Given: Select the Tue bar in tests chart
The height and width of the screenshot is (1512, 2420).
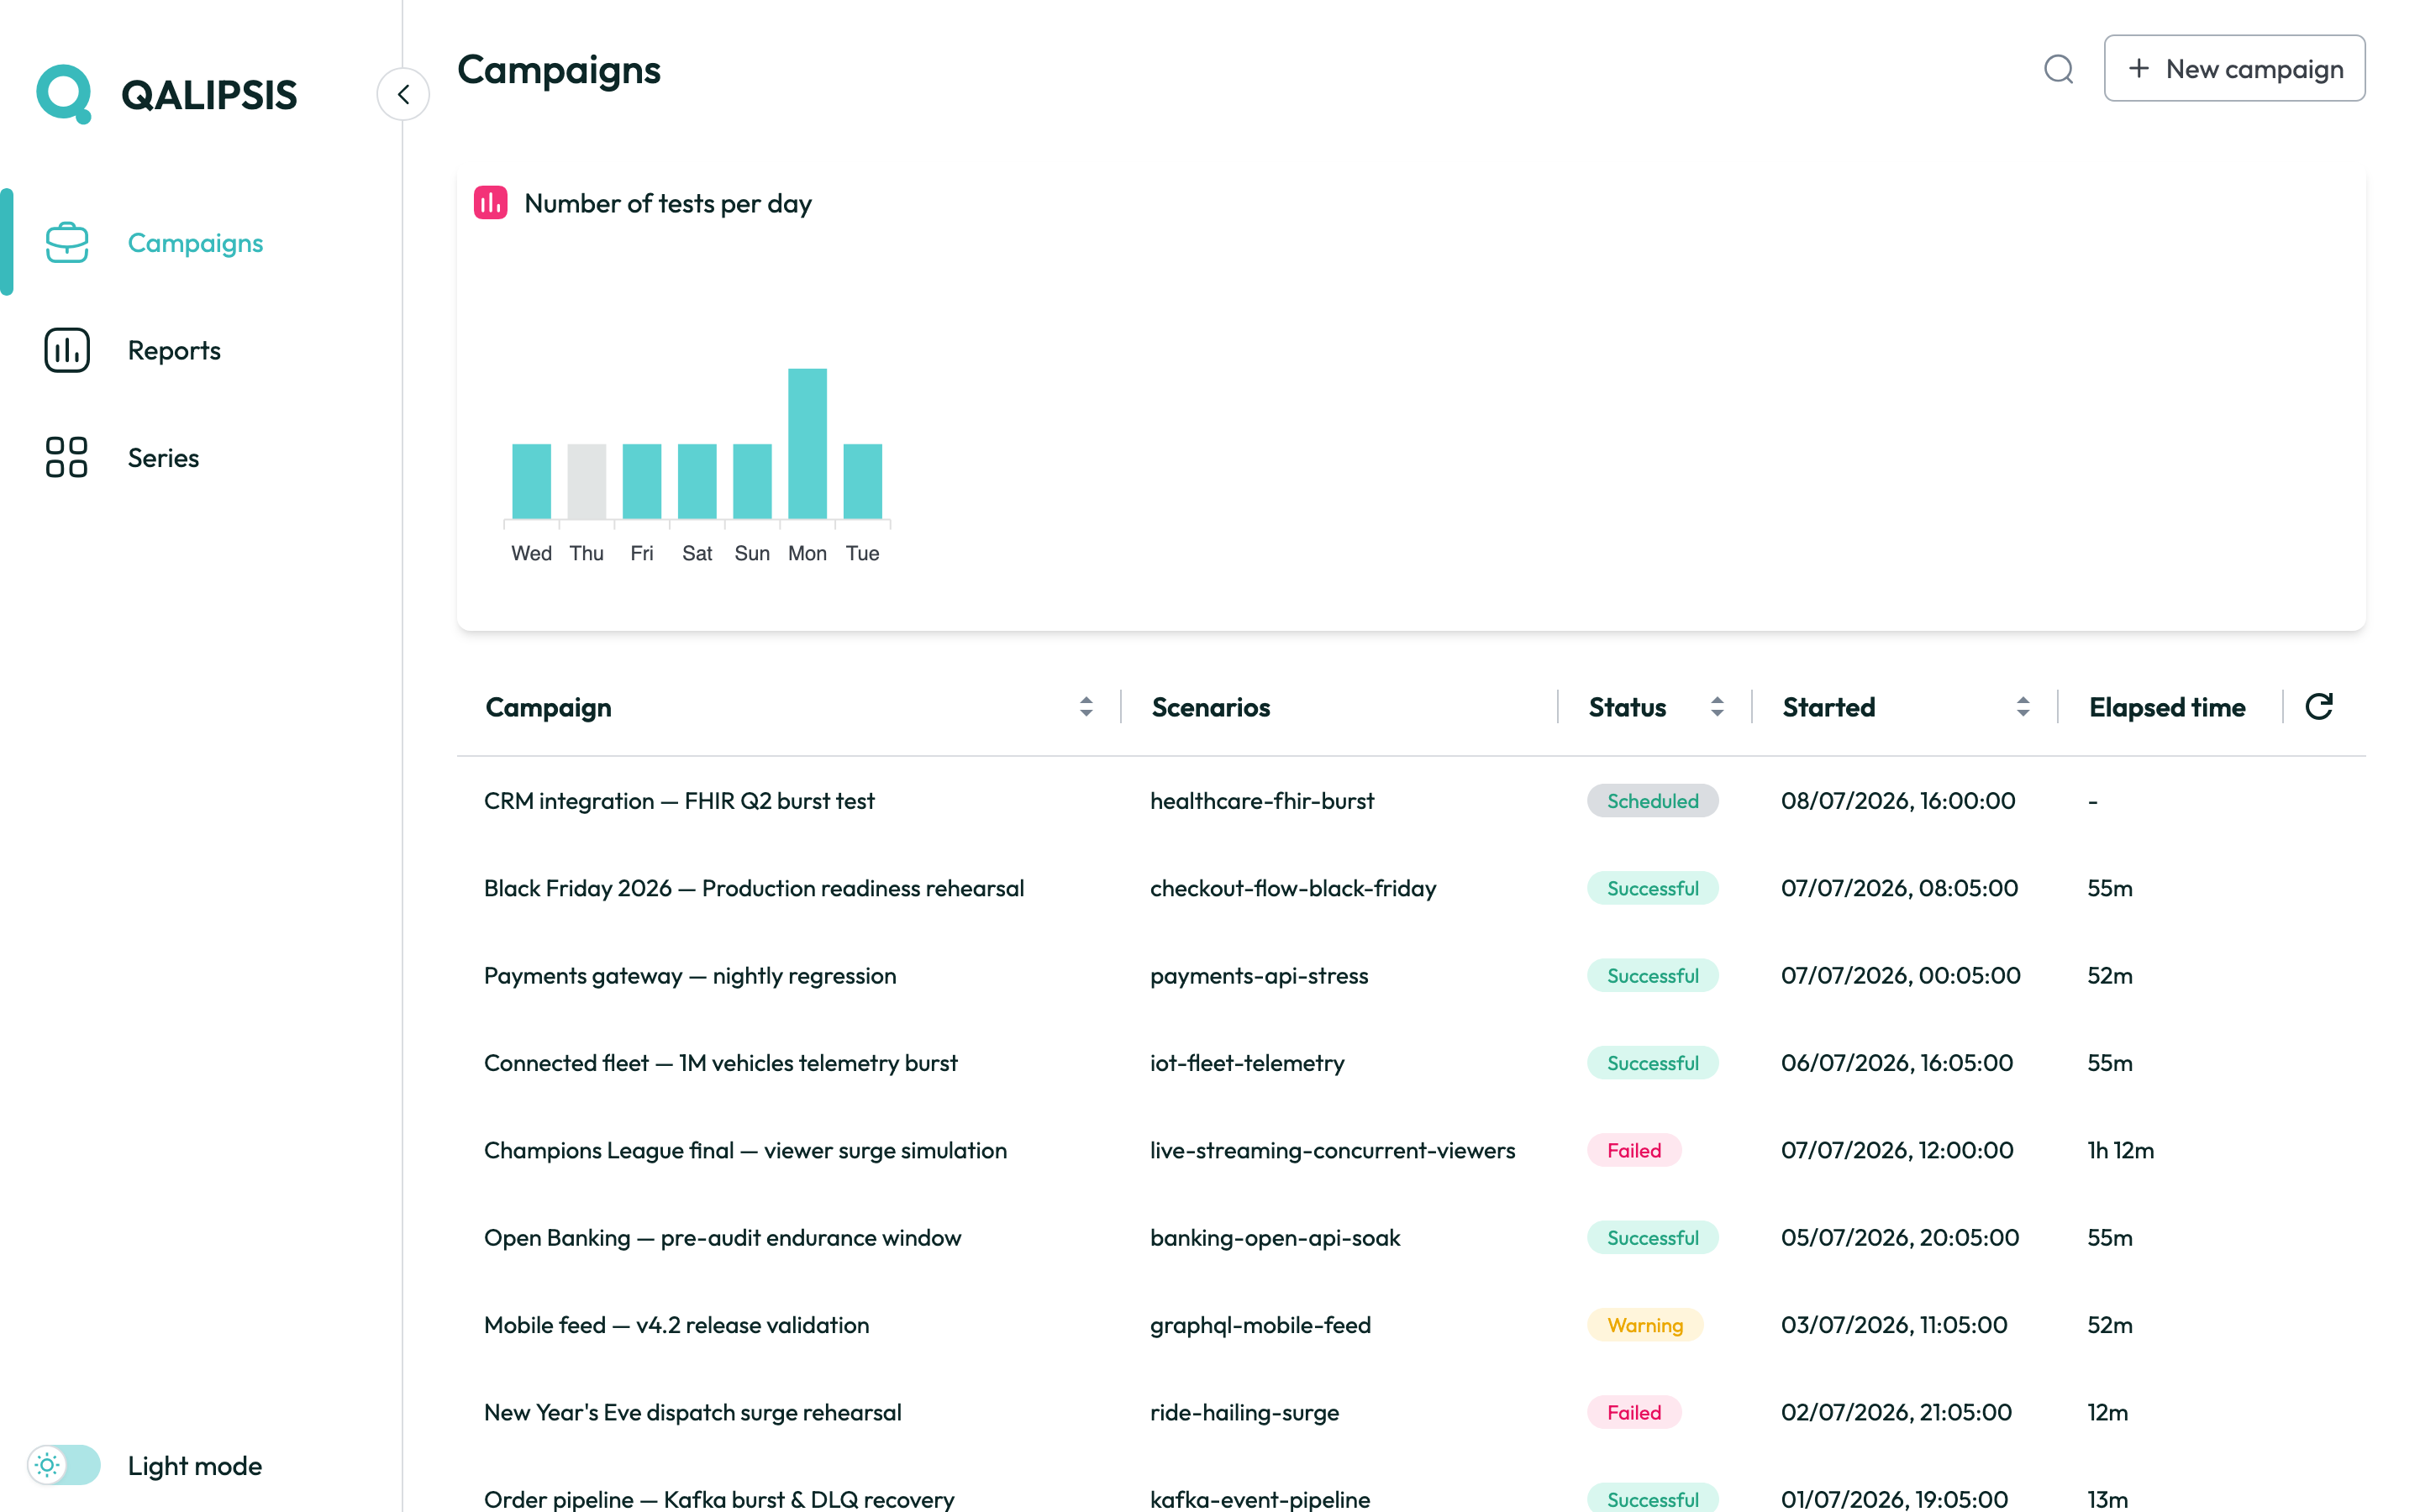Looking at the screenshot, I should click(862, 481).
